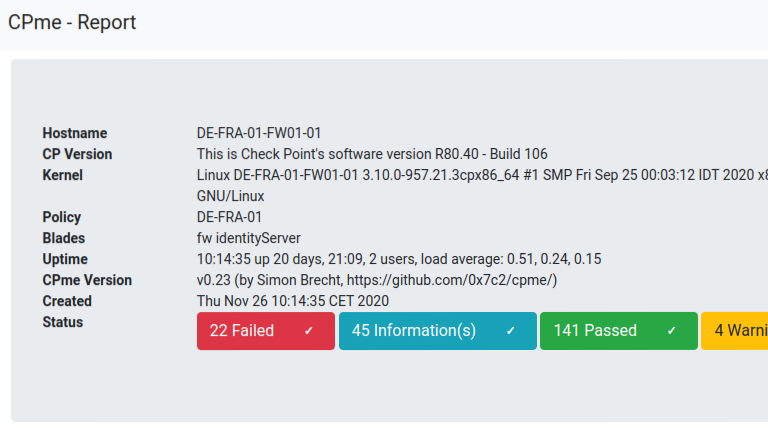Click the Check Point R80.40 version text
This screenshot has width=768, height=430.
372,154
